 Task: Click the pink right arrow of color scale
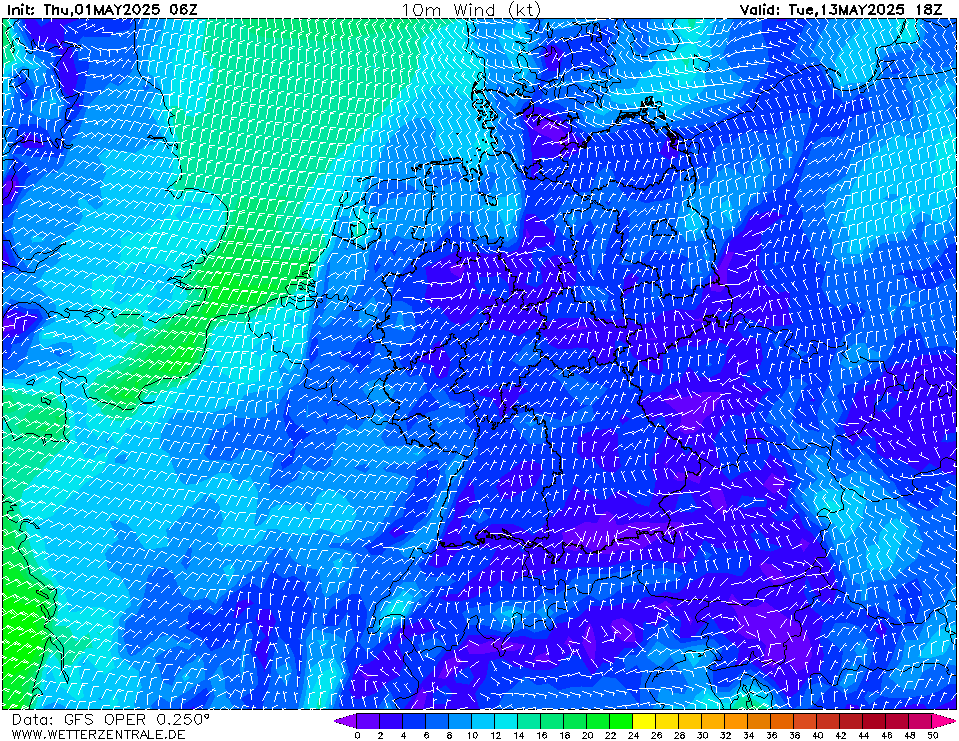pos(944,721)
